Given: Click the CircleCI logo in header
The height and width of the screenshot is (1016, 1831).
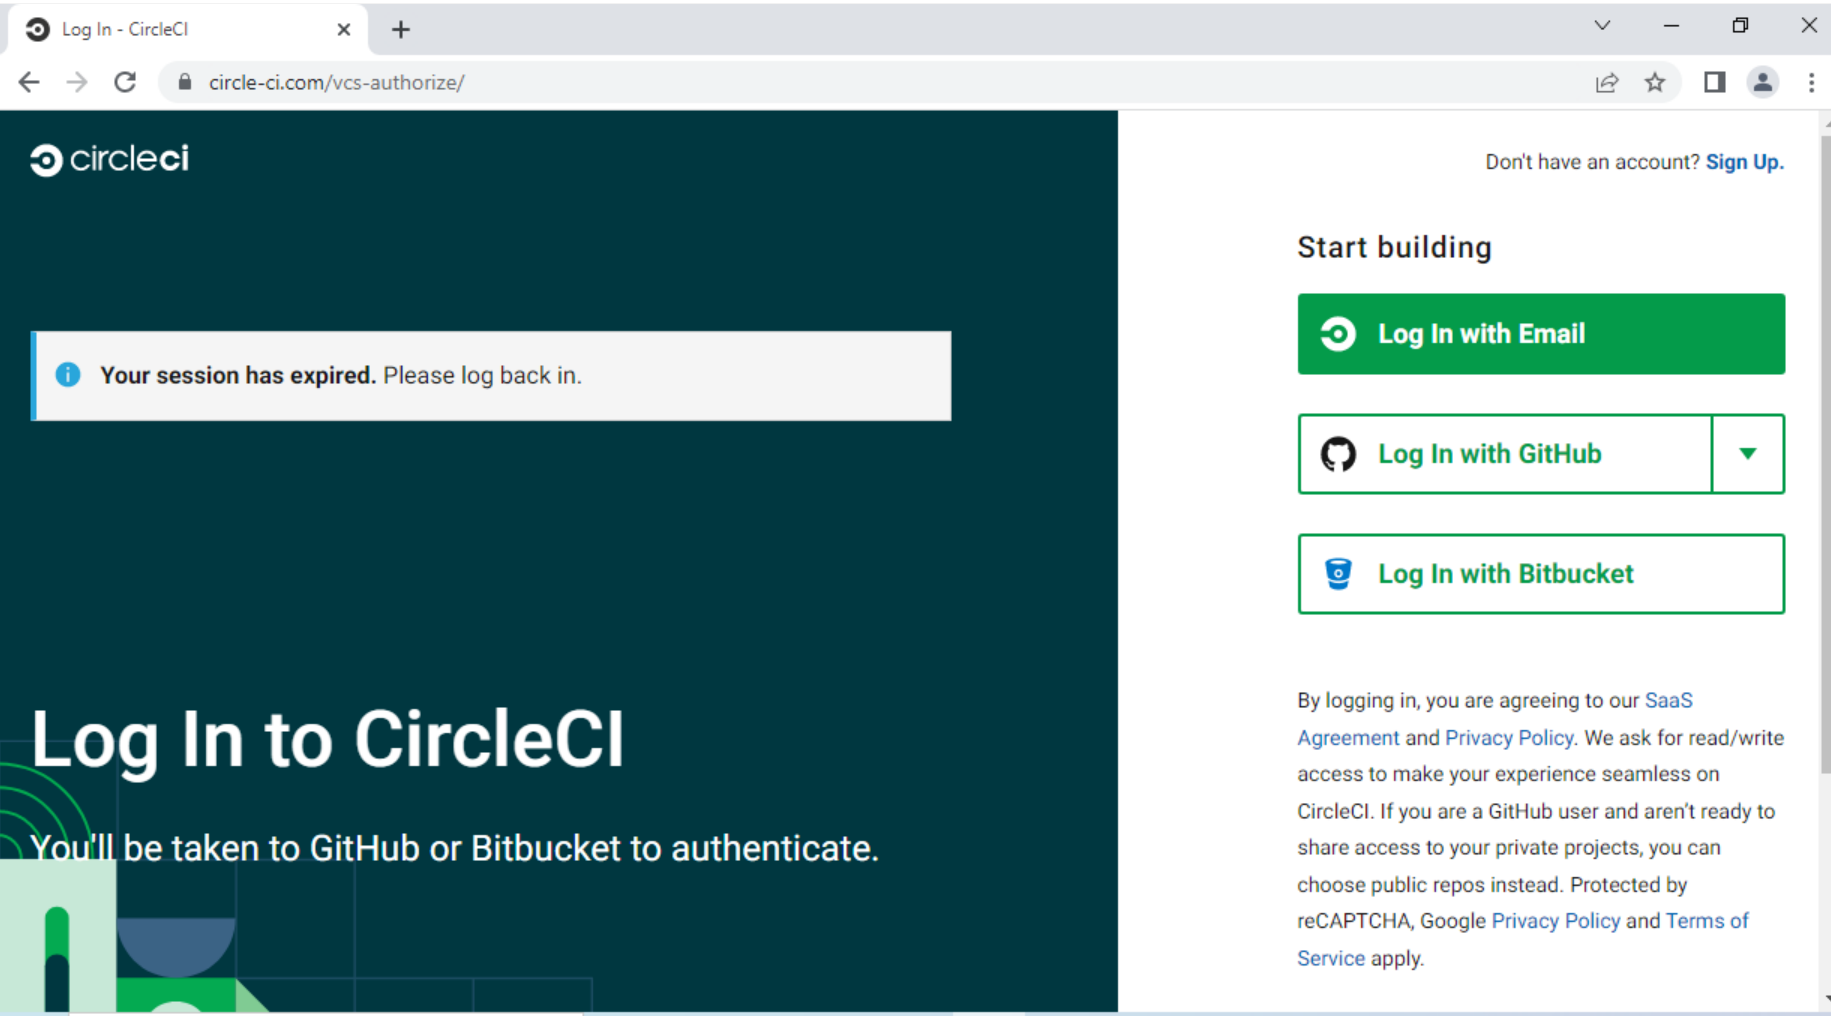Looking at the screenshot, I should tap(110, 159).
